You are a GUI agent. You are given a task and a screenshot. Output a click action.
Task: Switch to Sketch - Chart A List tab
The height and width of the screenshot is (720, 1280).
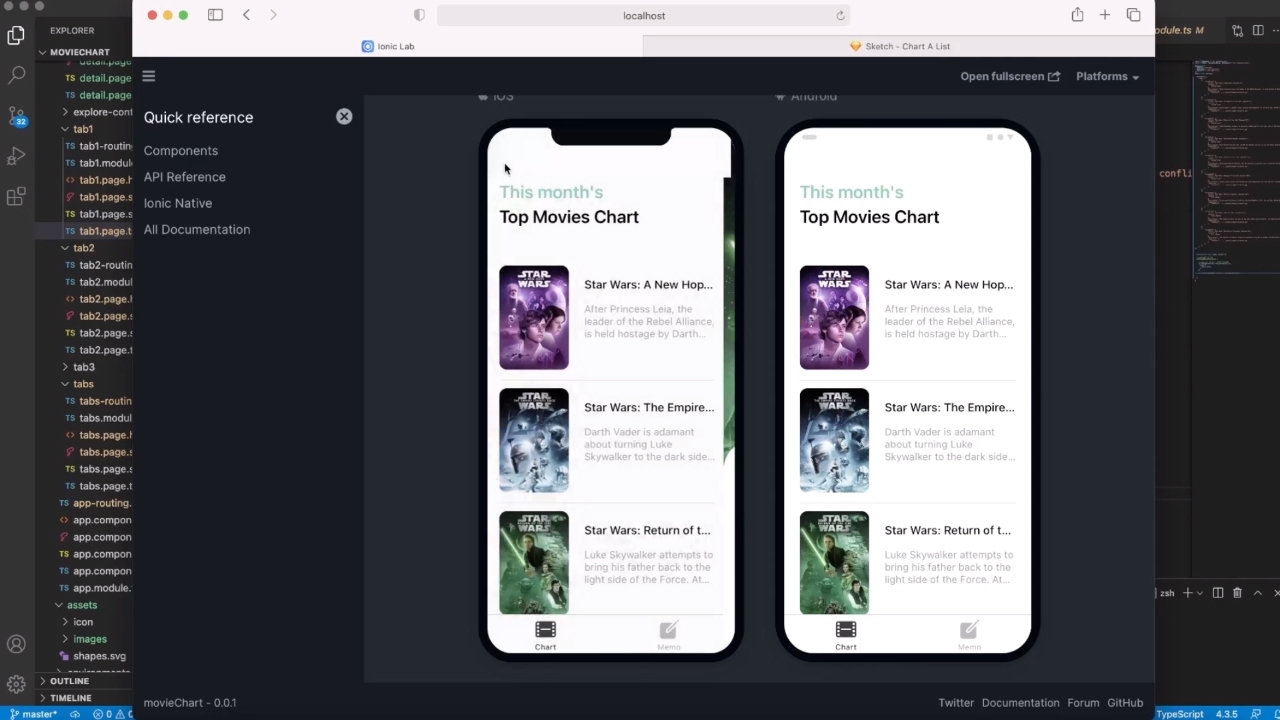tap(899, 46)
